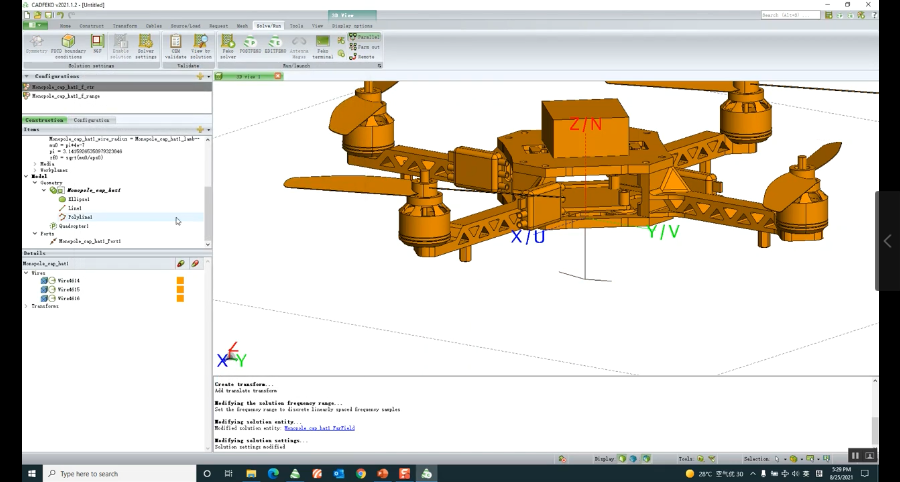
Task: Collapse the Monopole_cap_hat1 geometry node
Action: coord(44,189)
